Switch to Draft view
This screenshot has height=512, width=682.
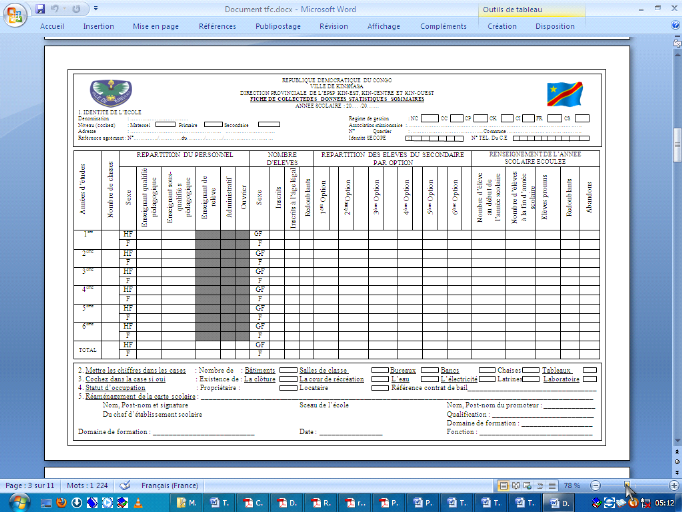click(x=552, y=485)
